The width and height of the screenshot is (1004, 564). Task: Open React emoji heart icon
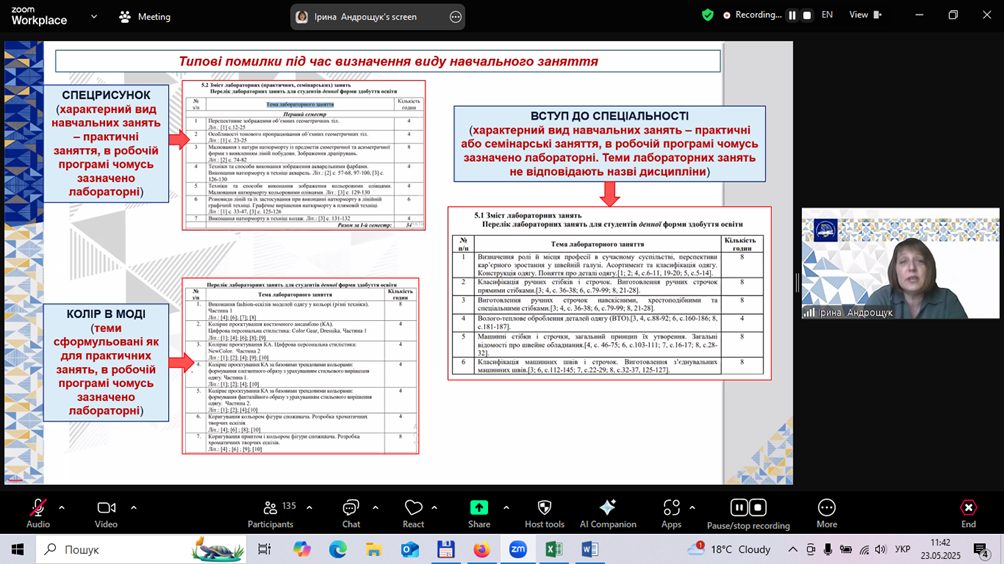[413, 508]
